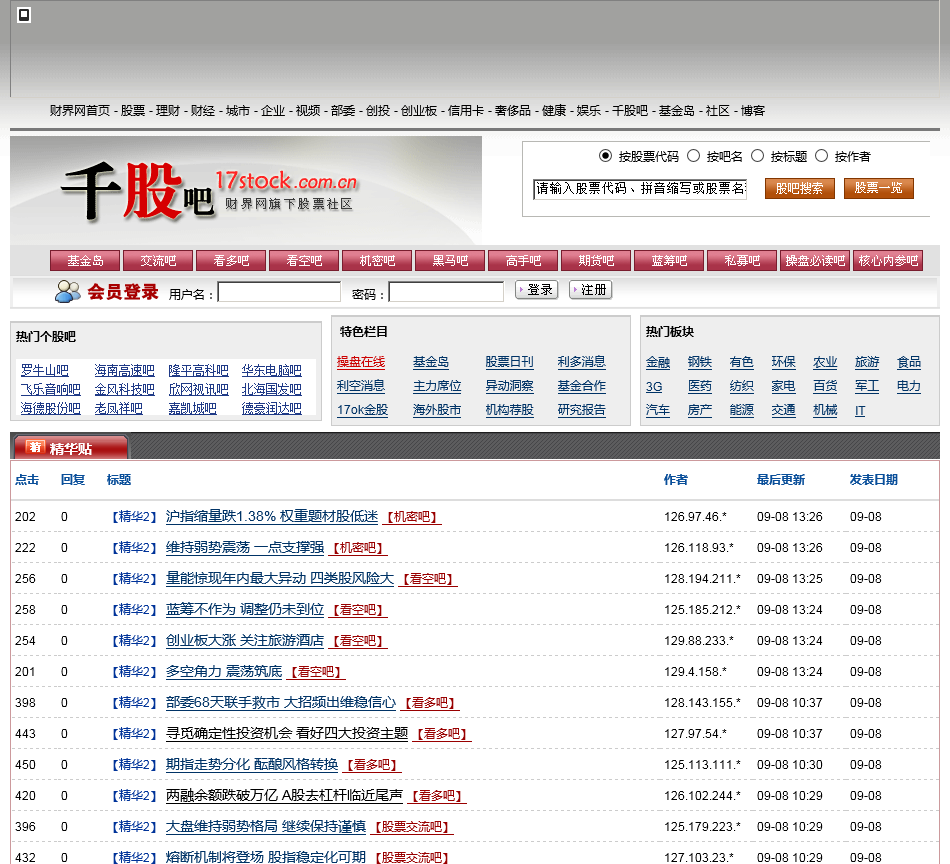Click the 千股吧 site logo
This screenshot has width=950, height=864.
click(x=209, y=191)
